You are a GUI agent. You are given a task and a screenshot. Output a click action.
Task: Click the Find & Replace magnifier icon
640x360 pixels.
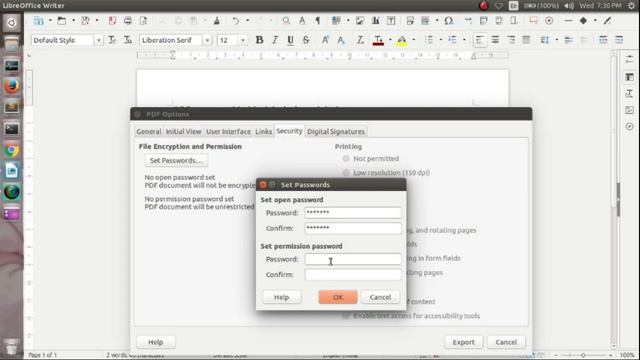point(287,21)
